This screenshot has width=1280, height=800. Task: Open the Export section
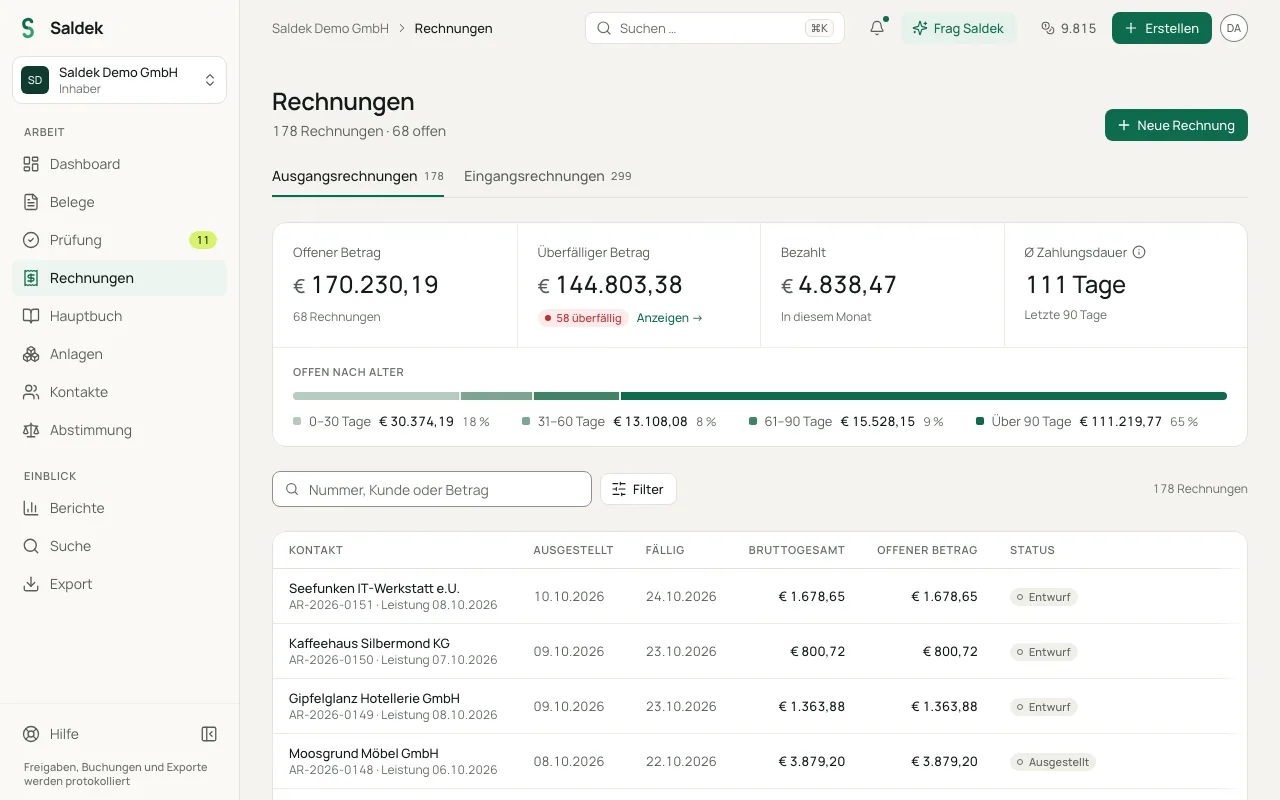(119, 584)
